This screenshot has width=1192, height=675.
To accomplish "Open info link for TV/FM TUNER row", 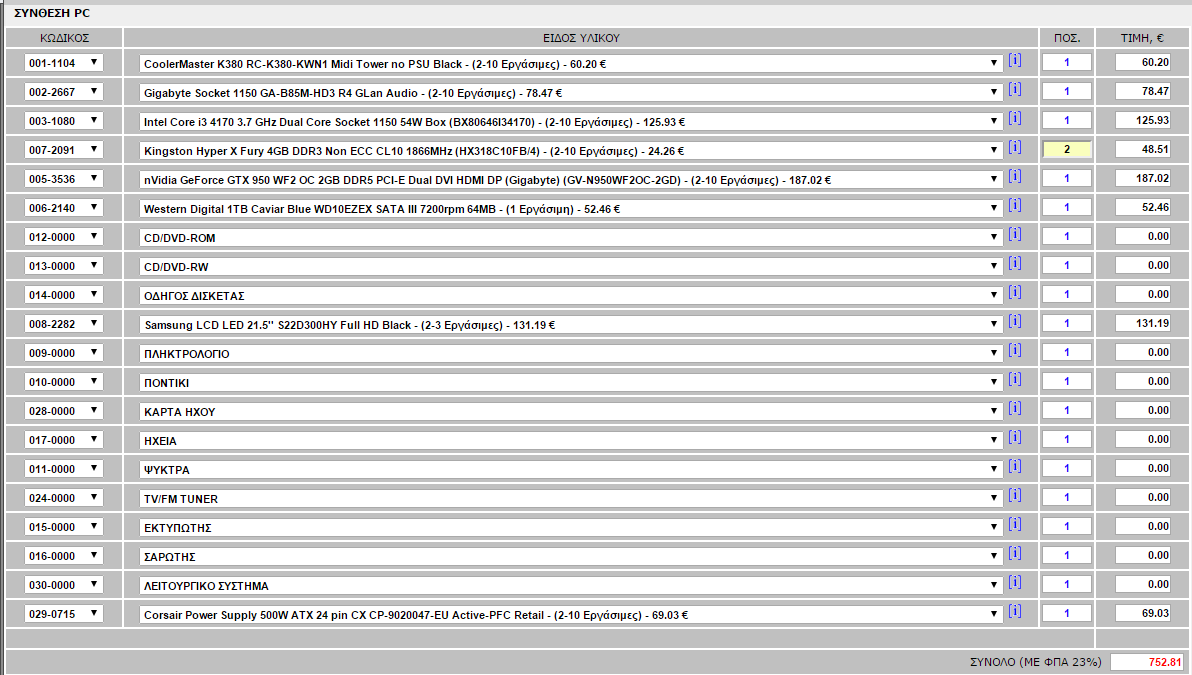I will pos(1015,495).
